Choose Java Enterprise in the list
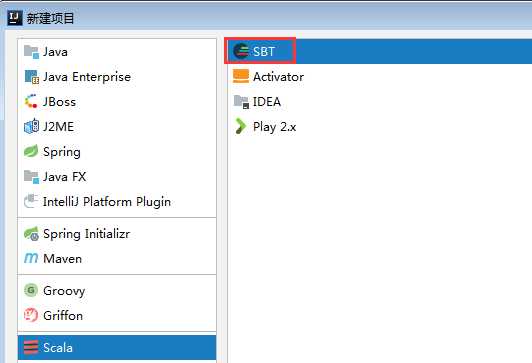This screenshot has height=363, width=532. point(117,77)
